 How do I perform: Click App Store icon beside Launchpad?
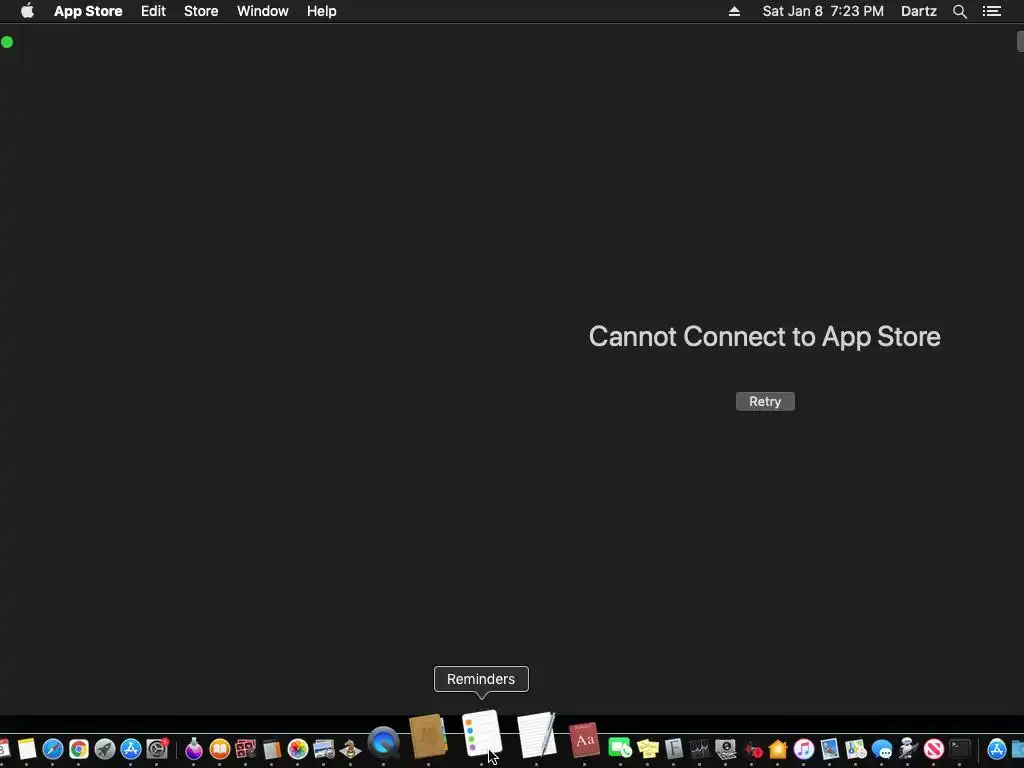coord(131,749)
